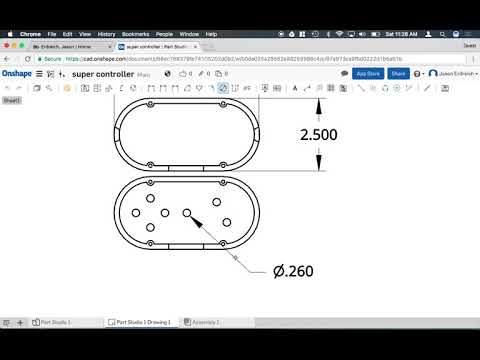The width and height of the screenshot is (480, 360).
Task: Click the link count icon
Action: point(201,74)
